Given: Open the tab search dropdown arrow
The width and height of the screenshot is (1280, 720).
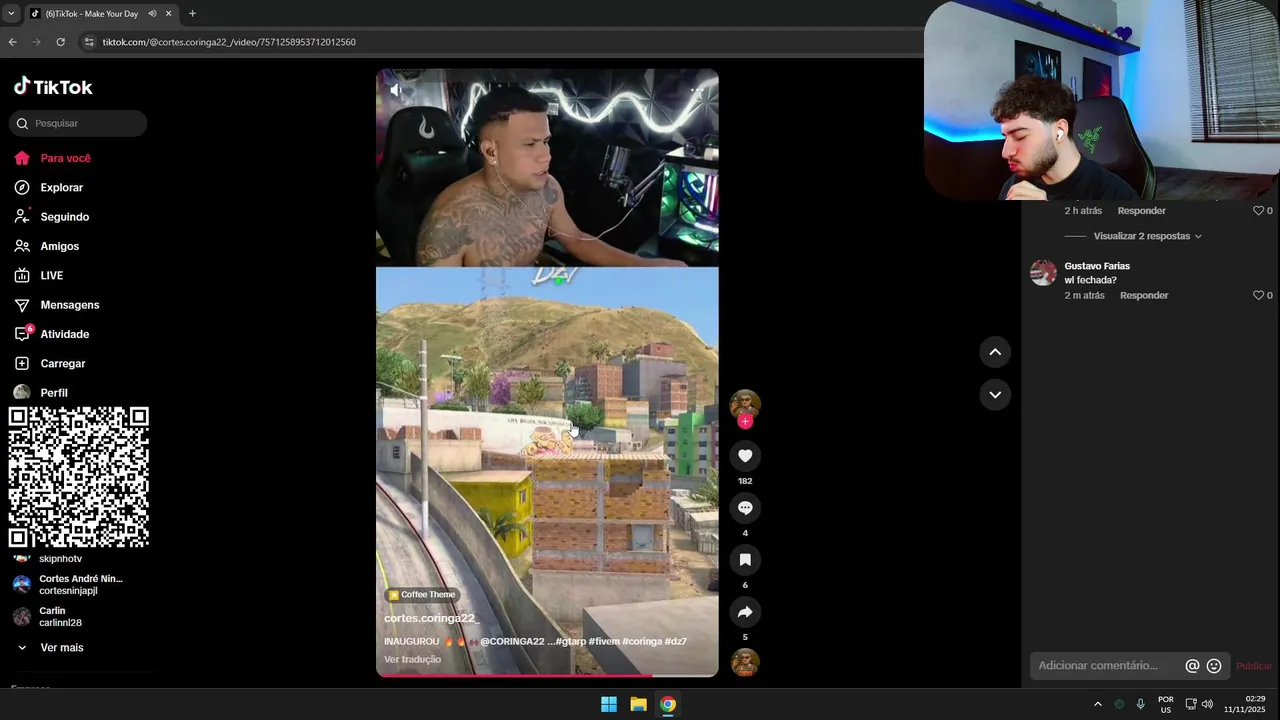Looking at the screenshot, I should point(11,14).
